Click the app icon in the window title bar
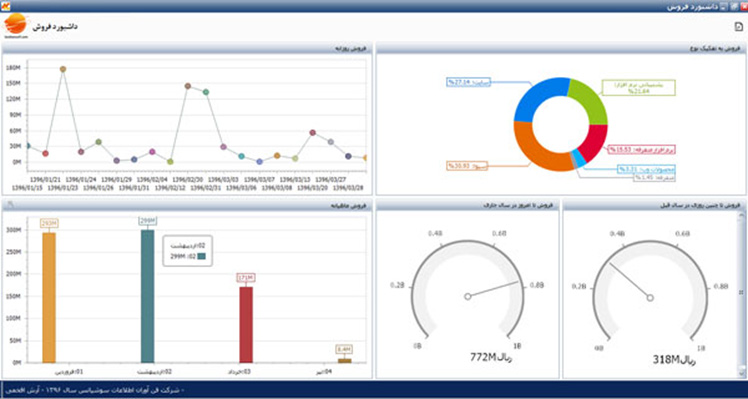 pyautogui.click(x=6, y=6)
